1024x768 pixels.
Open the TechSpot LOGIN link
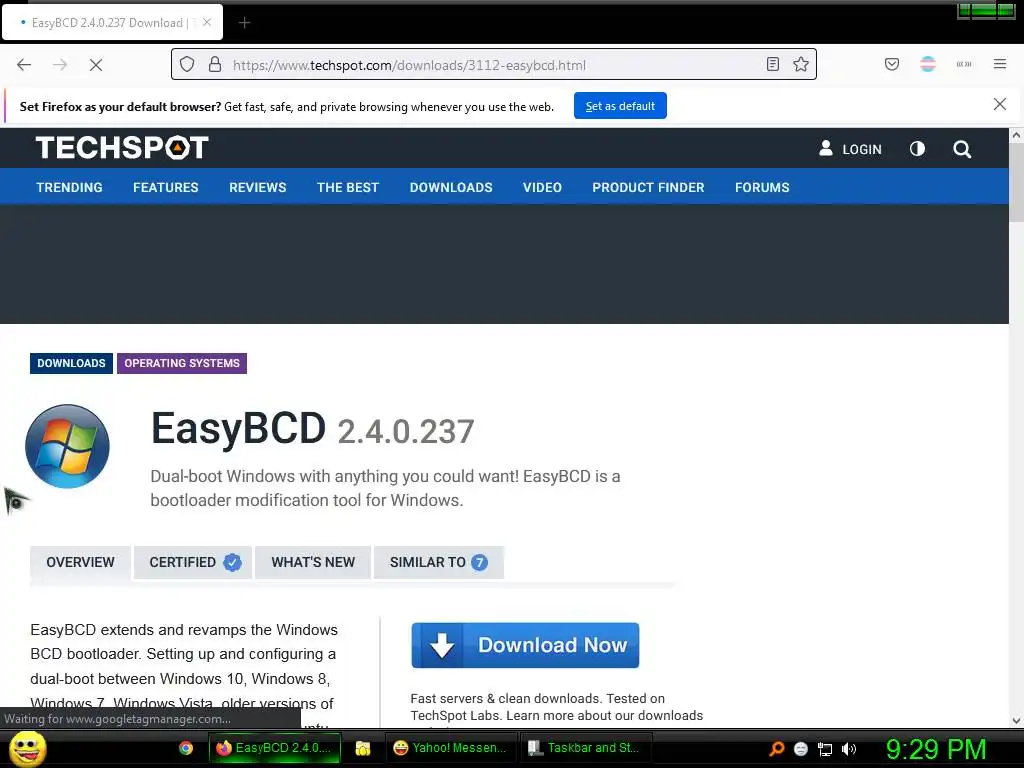pos(850,149)
